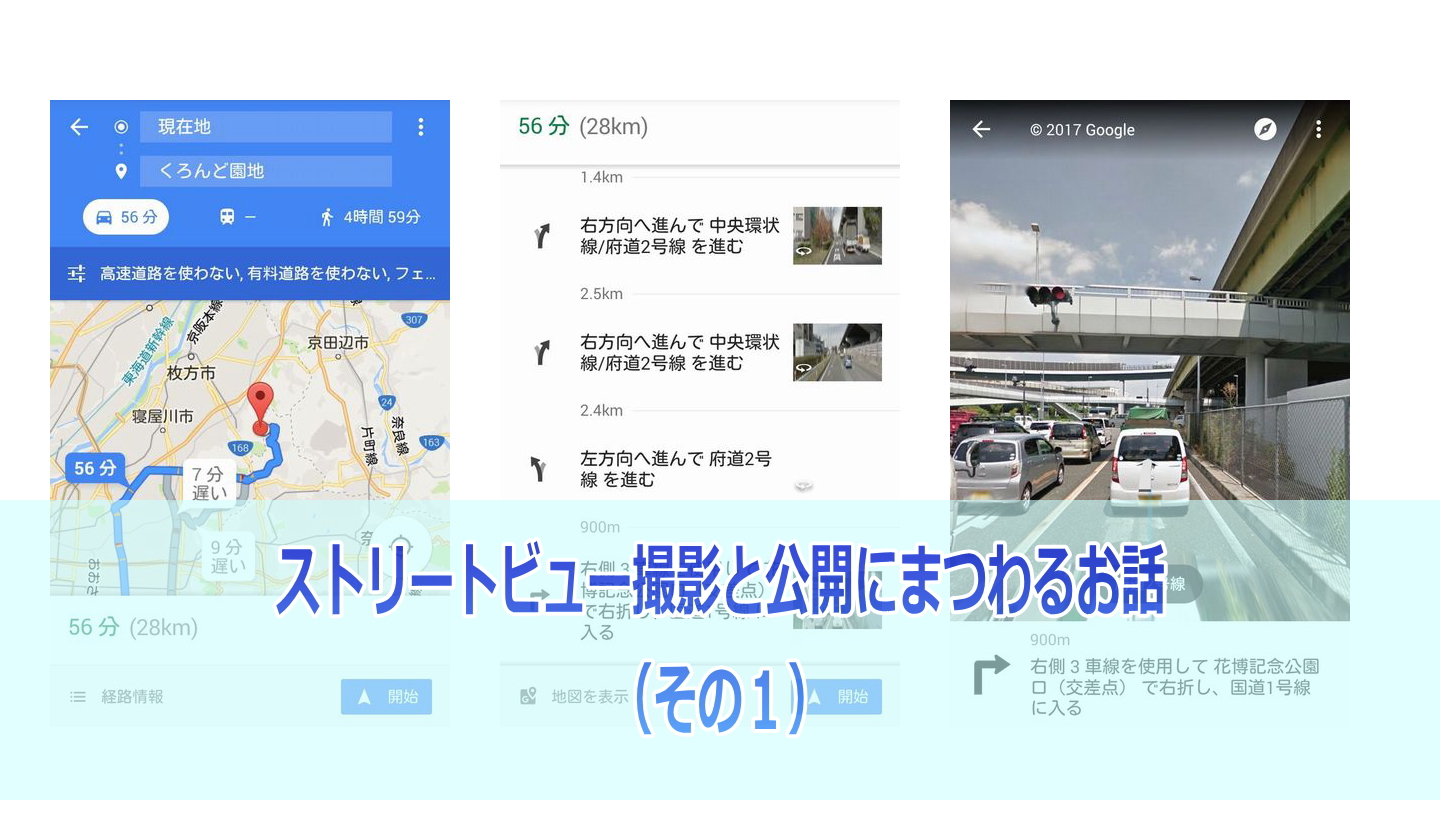Tap the second 右方向へ進んで 中央環状線 step
Image resolution: width=1440 pixels, height=820 pixels.
[x=679, y=352]
